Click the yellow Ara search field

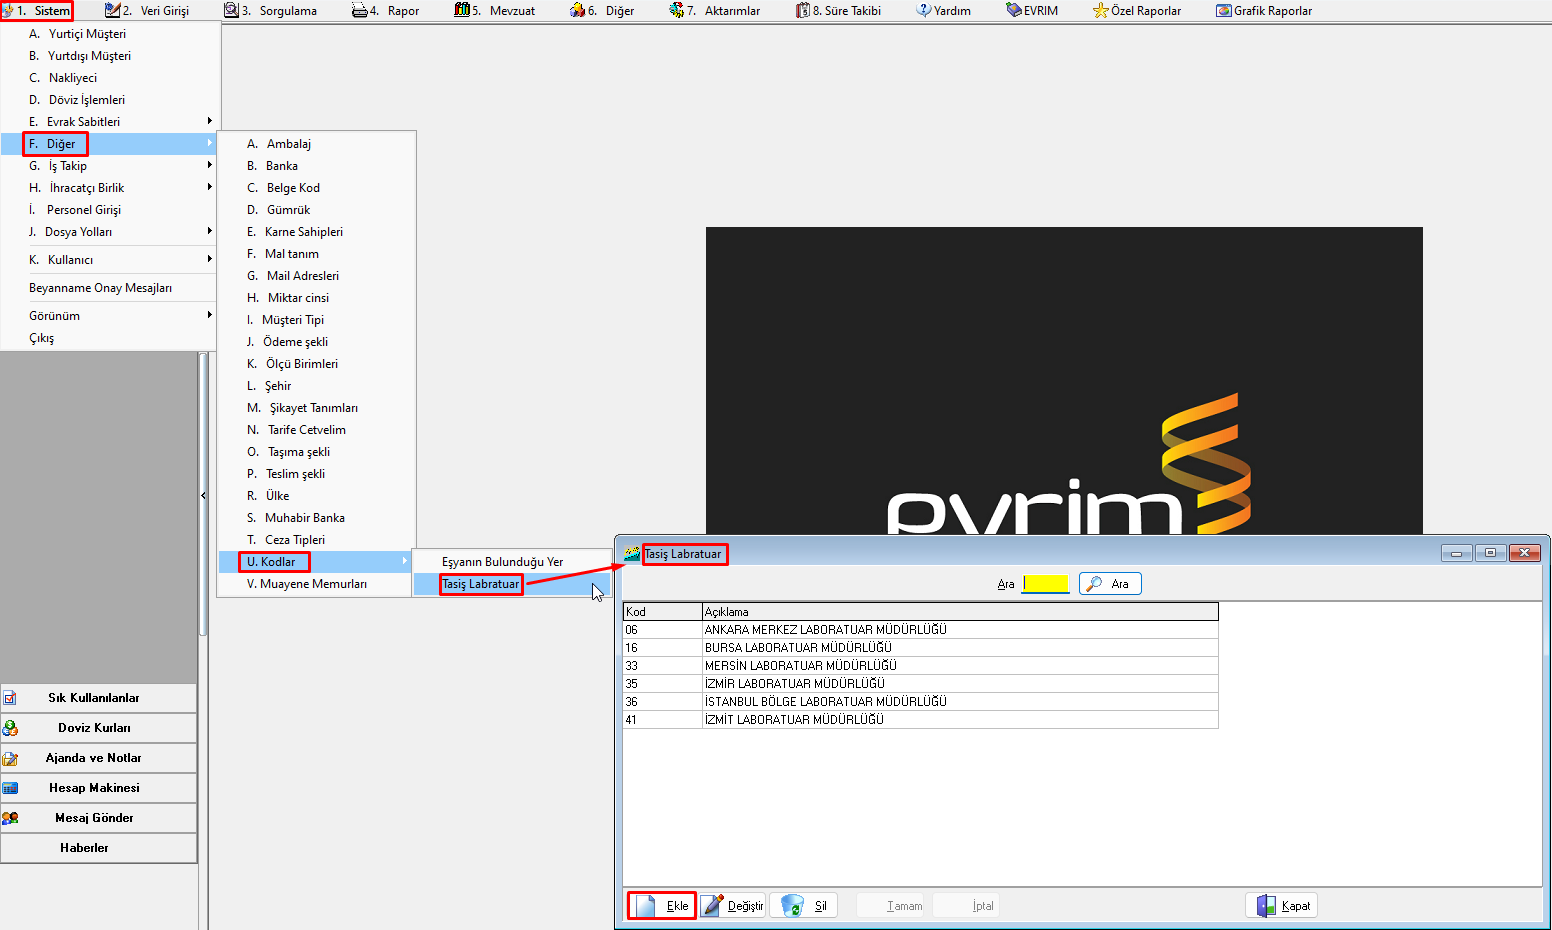(1045, 584)
